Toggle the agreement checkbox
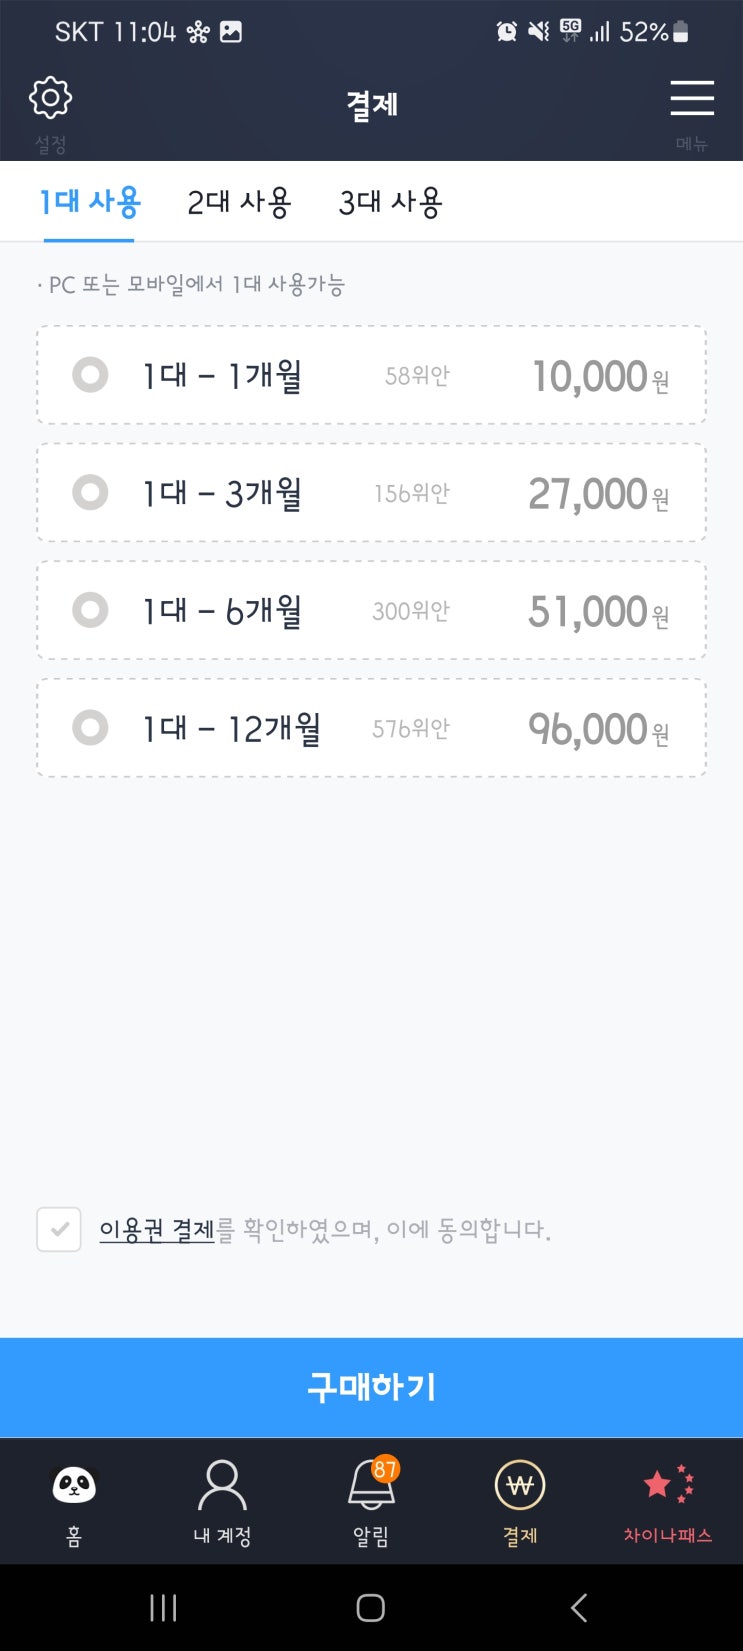The height and width of the screenshot is (1651, 743). (x=59, y=1229)
